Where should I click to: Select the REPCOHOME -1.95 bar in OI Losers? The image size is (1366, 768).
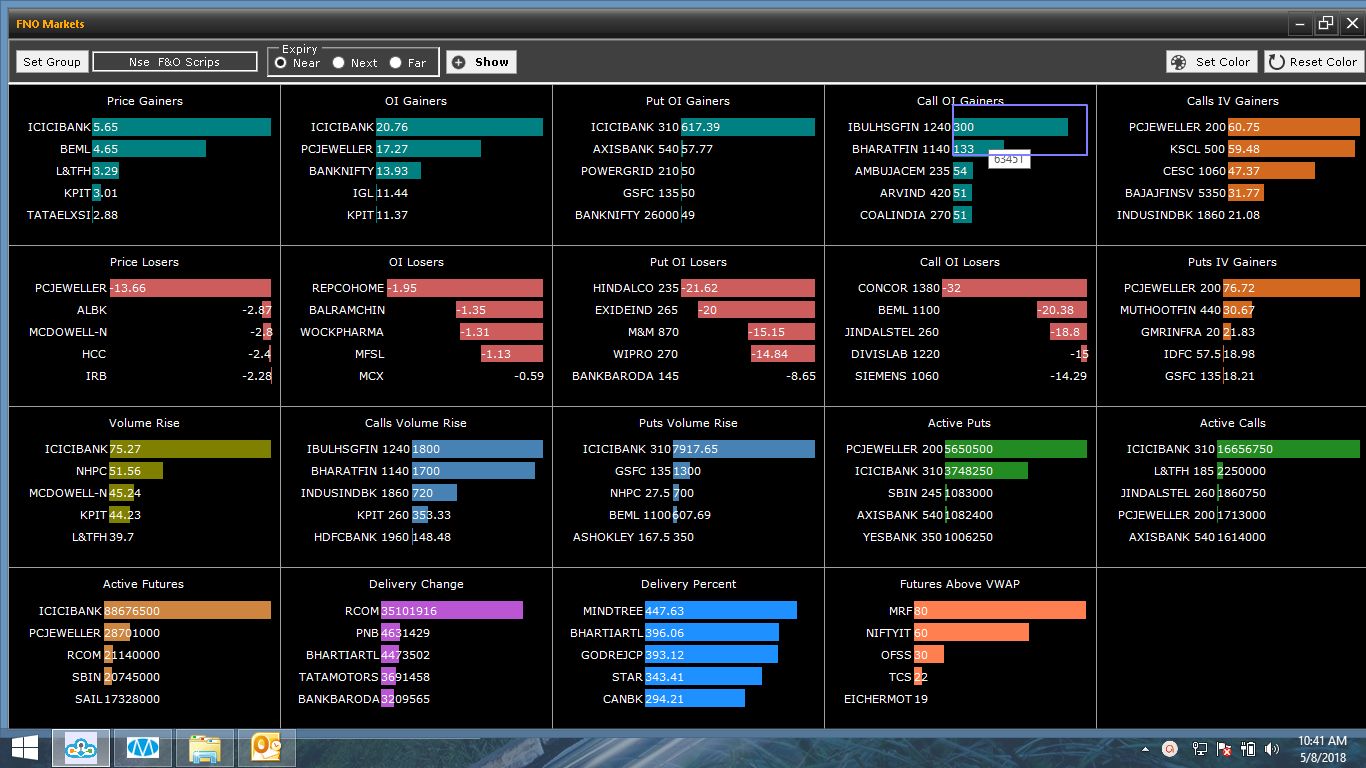tap(464, 288)
